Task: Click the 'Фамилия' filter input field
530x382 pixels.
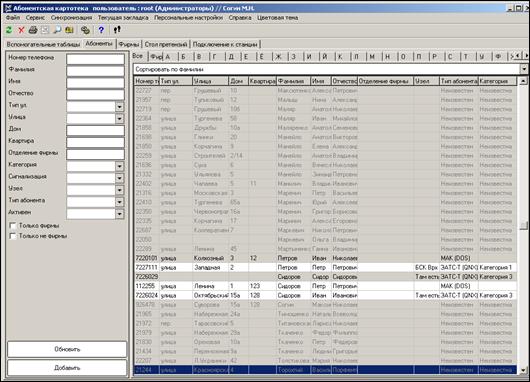Action: [95, 71]
